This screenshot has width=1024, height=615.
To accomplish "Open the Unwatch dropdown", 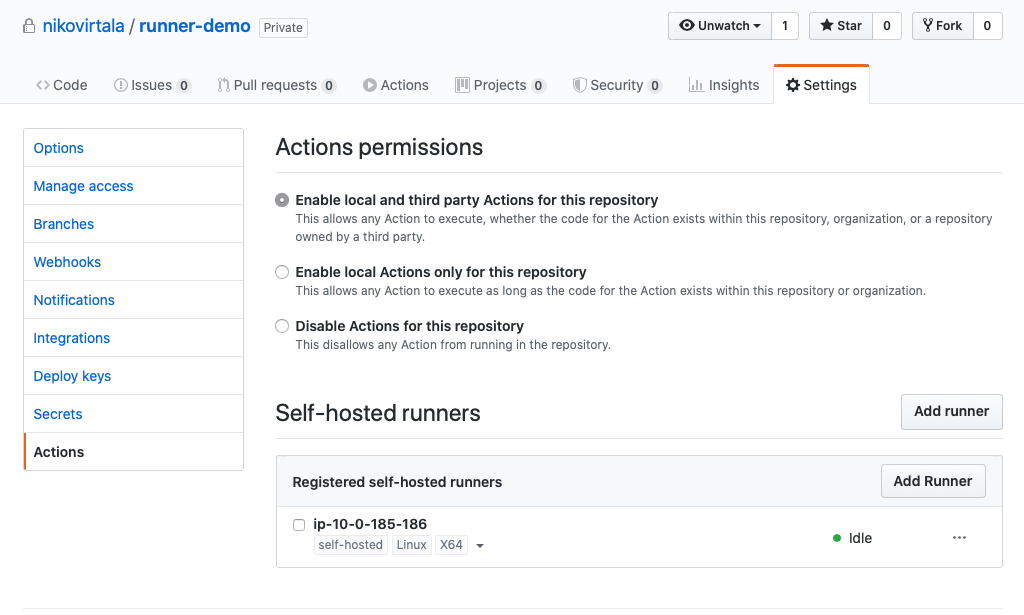I will [x=720, y=25].
